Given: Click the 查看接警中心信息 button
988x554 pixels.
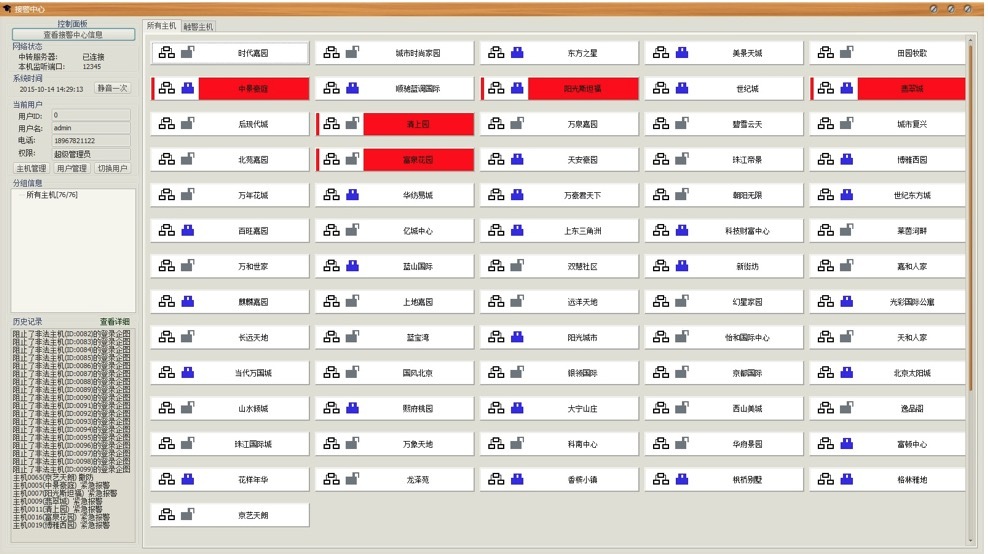Looking at the screenshot, I should 73,34.
